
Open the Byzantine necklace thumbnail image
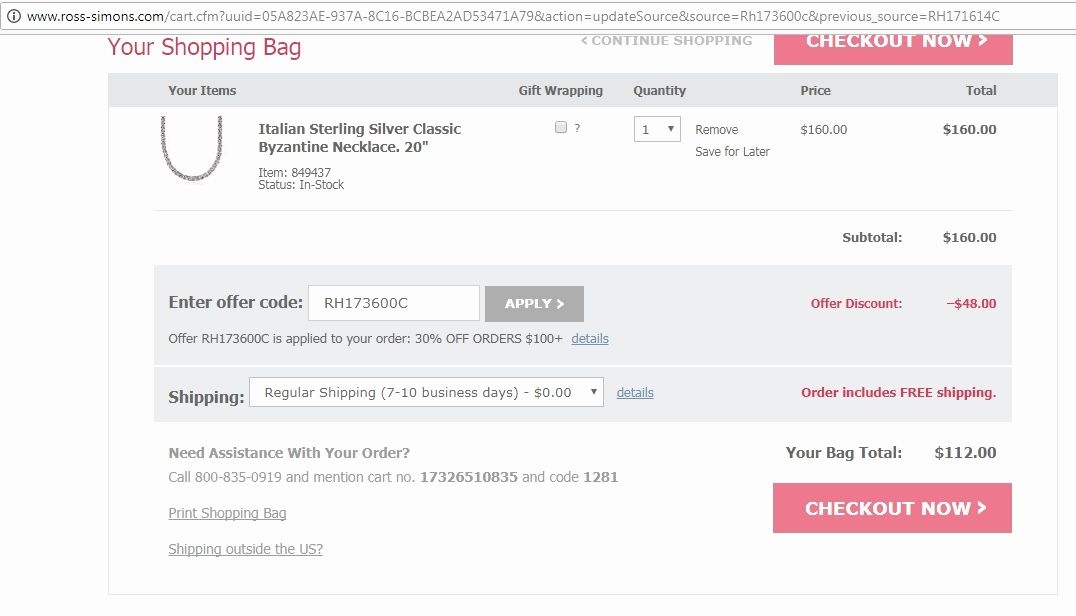(191, 147)
